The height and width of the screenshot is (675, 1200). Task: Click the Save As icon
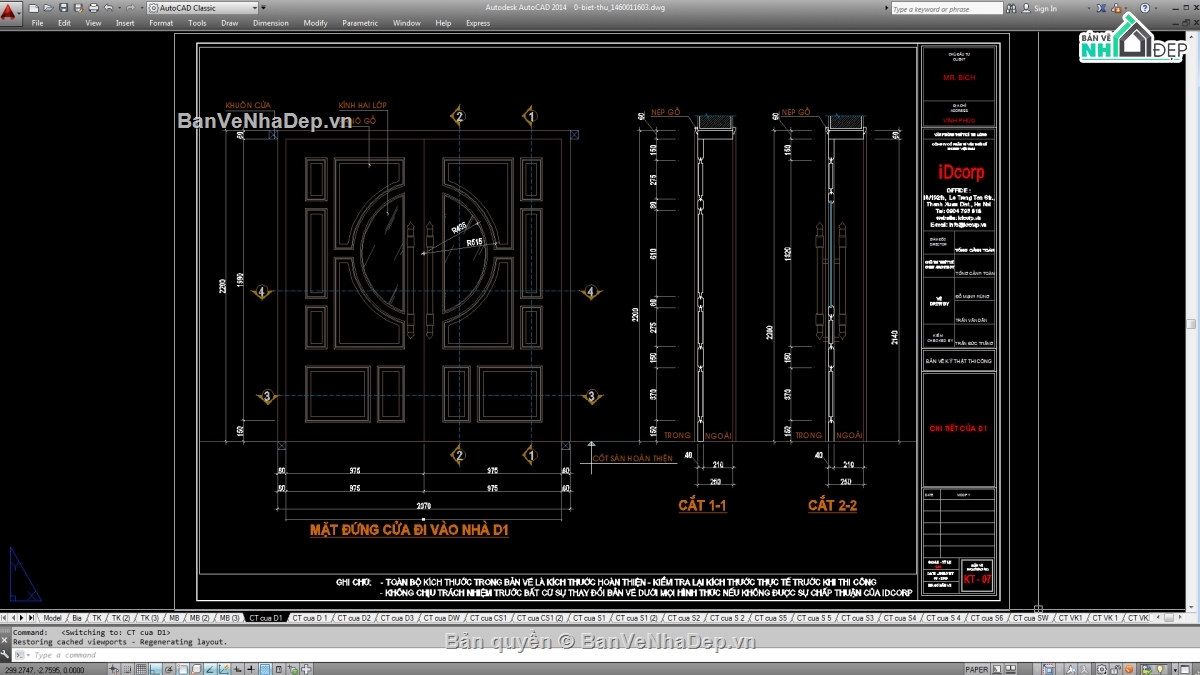(78, 8)
